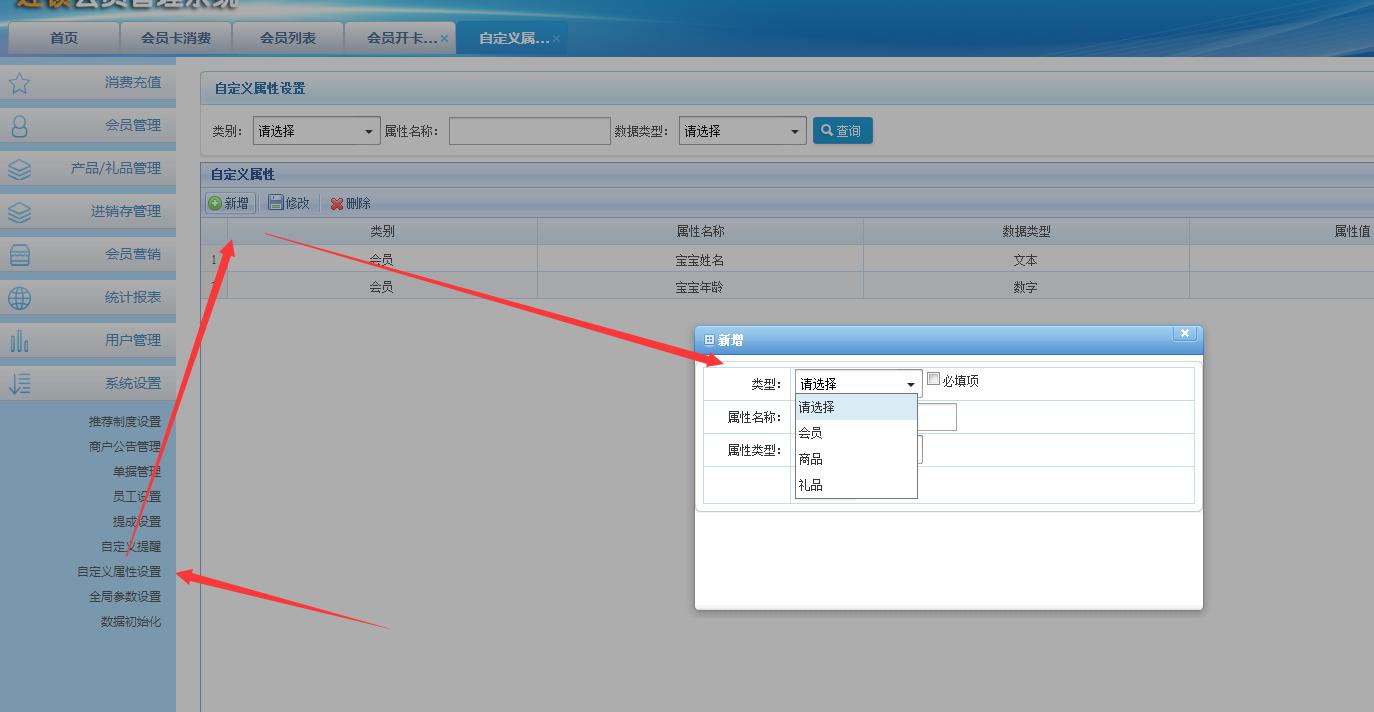Viewport: 1374px width, 712px height.
Task: Open the 数据类型 filter dropdown
Action: coord(742,131)
